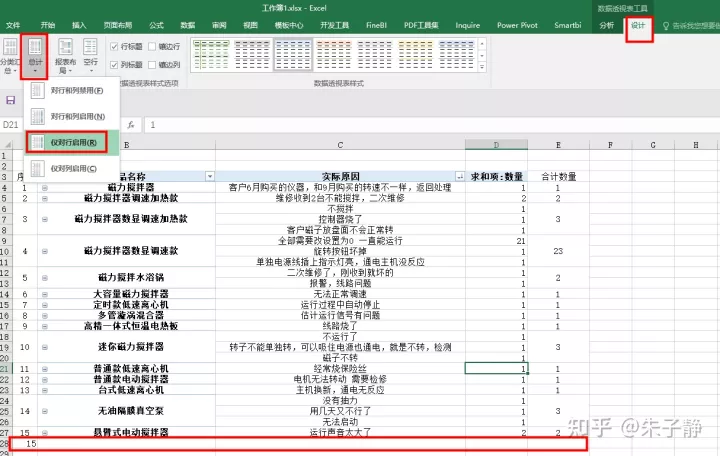Choose 对行和列启用(N) menu option
720x456 pixels.
pyautogui.click(x=72, y=116)
